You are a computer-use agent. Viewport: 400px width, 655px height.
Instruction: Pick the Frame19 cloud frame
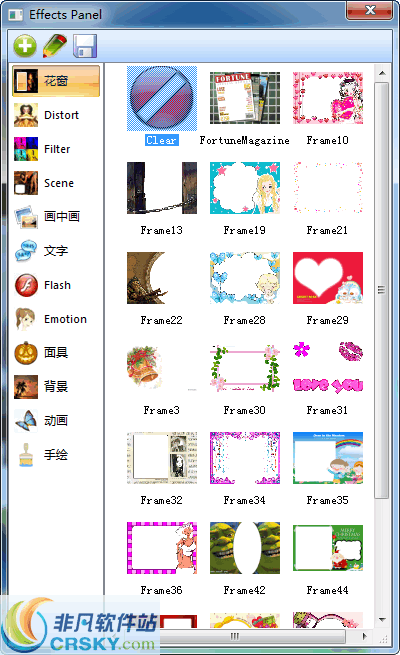(x=245, y=188)
